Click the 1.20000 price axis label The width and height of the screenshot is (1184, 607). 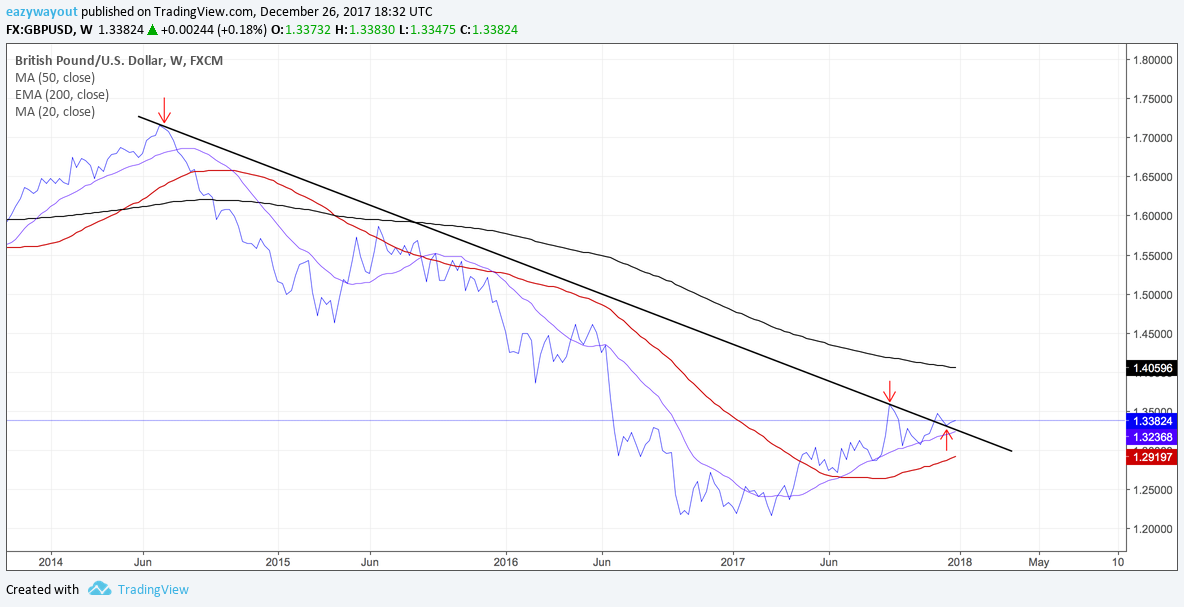(x=1151, y=530)
